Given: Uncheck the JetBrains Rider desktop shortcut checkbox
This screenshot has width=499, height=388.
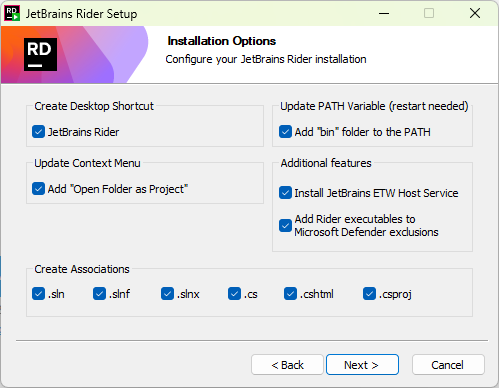Looking at the screenshot, I should (x=38, y=132).
